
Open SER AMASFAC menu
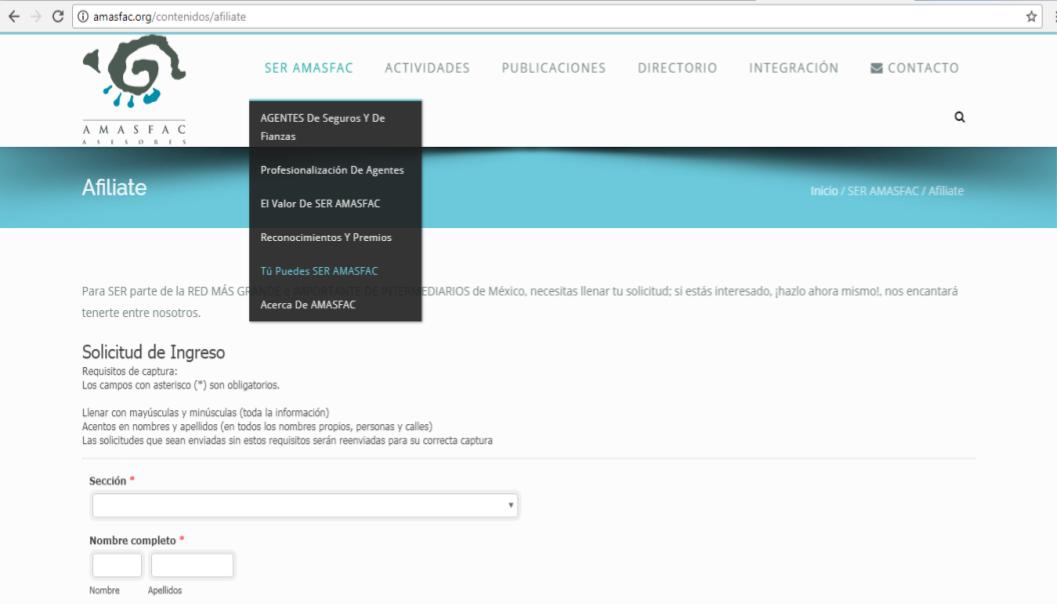coord(309,68)
